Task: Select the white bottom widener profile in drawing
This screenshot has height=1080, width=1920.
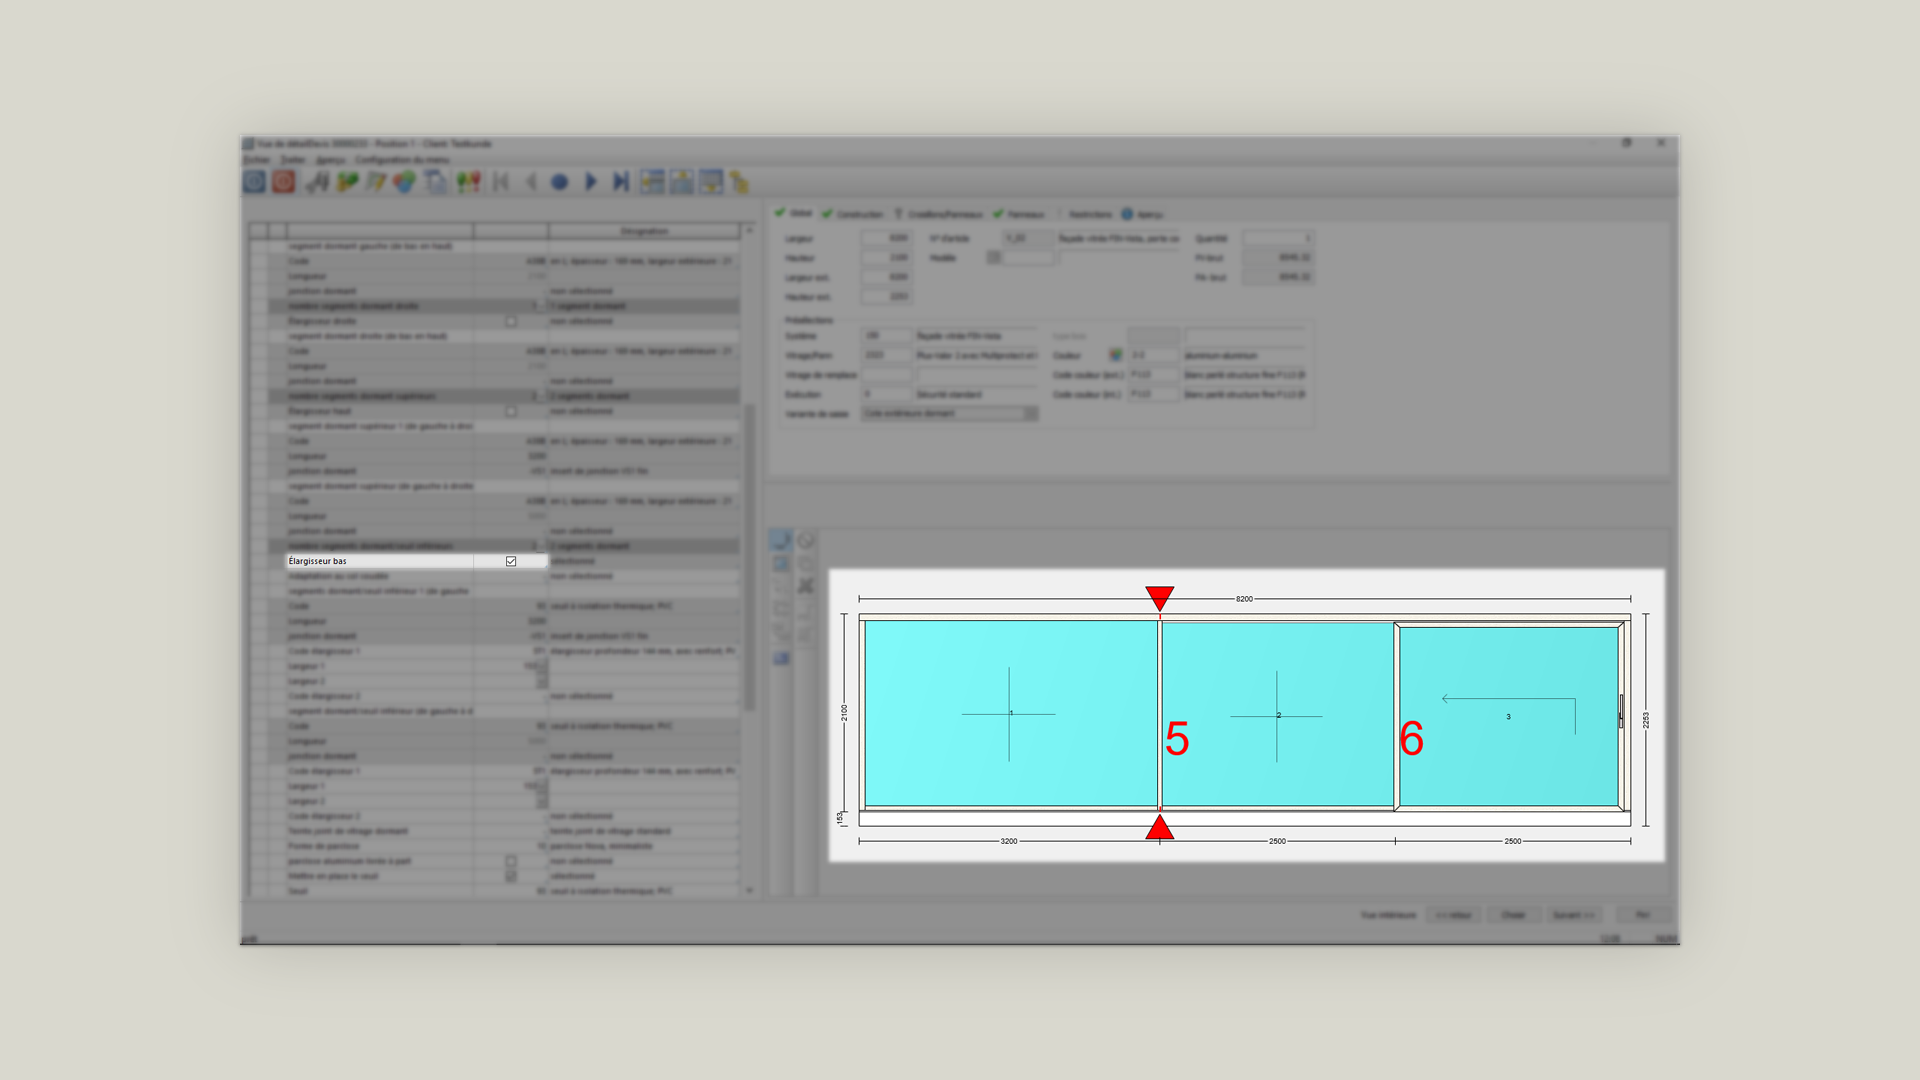Action: tap(1244, 819)
